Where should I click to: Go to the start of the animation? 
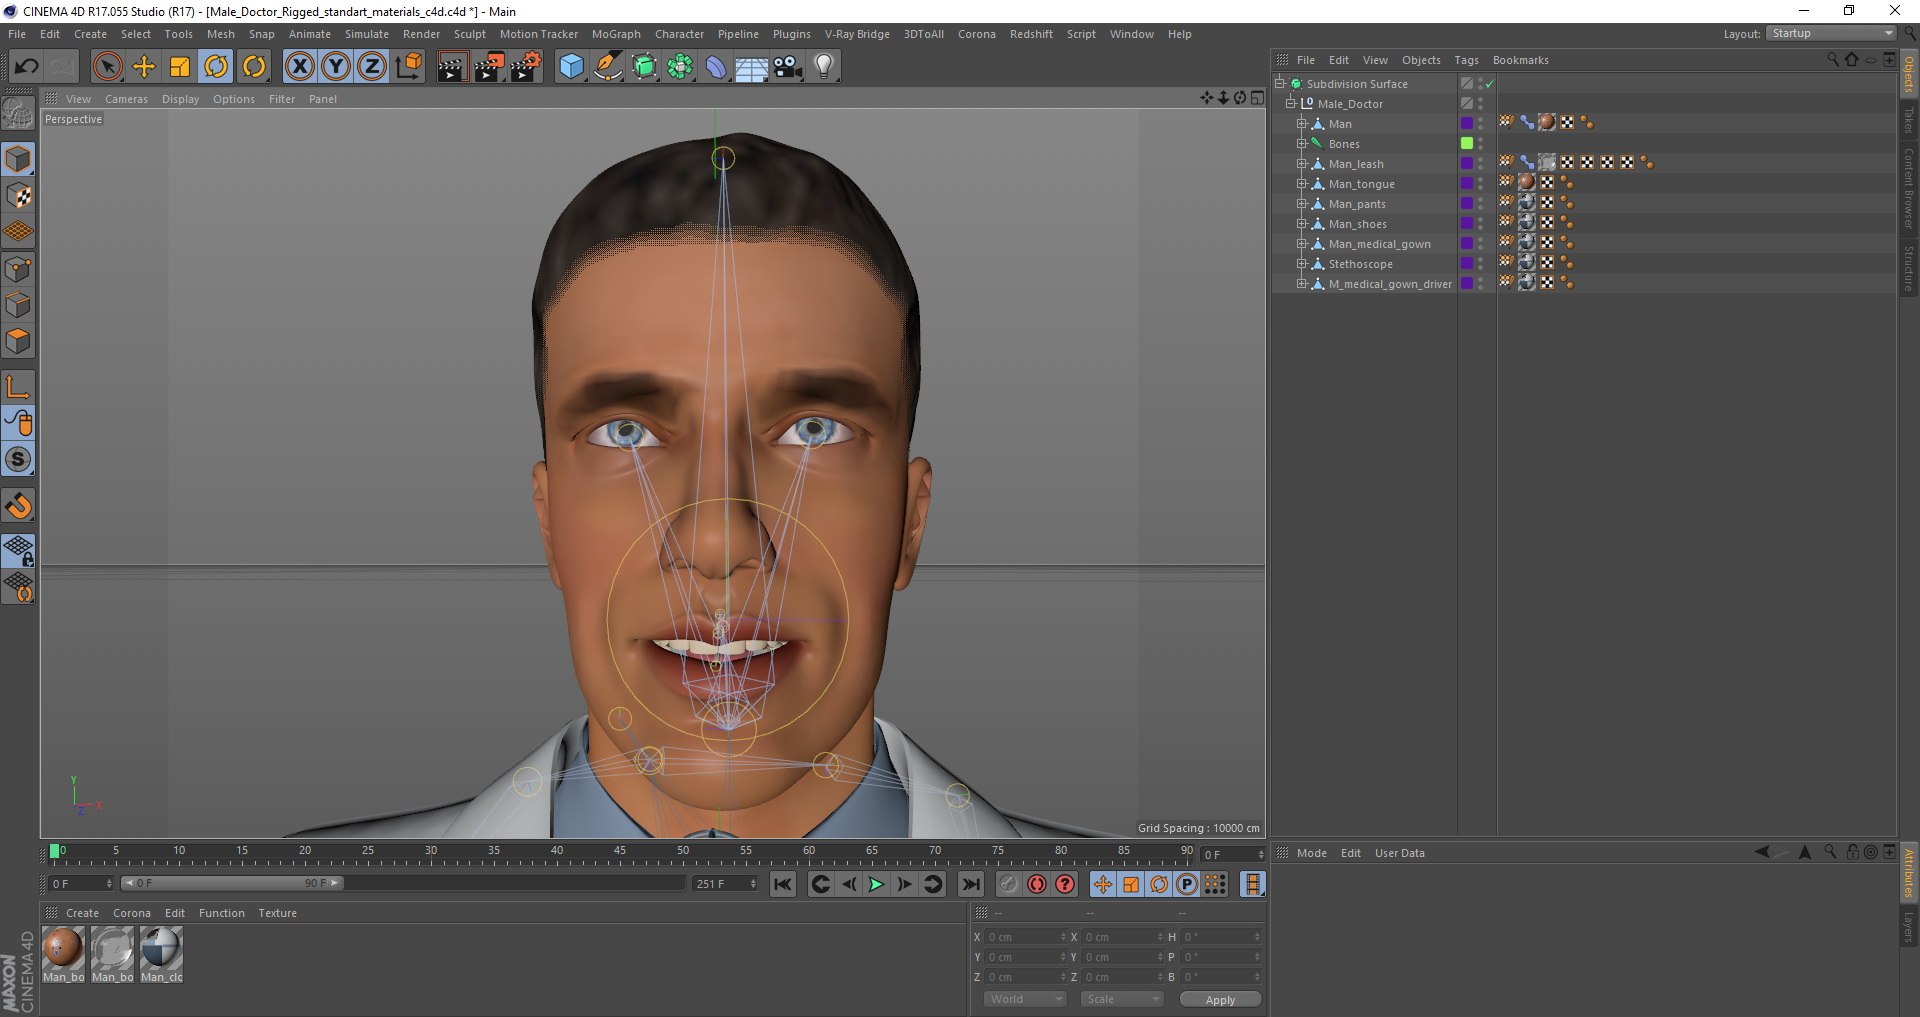[783, 884]
